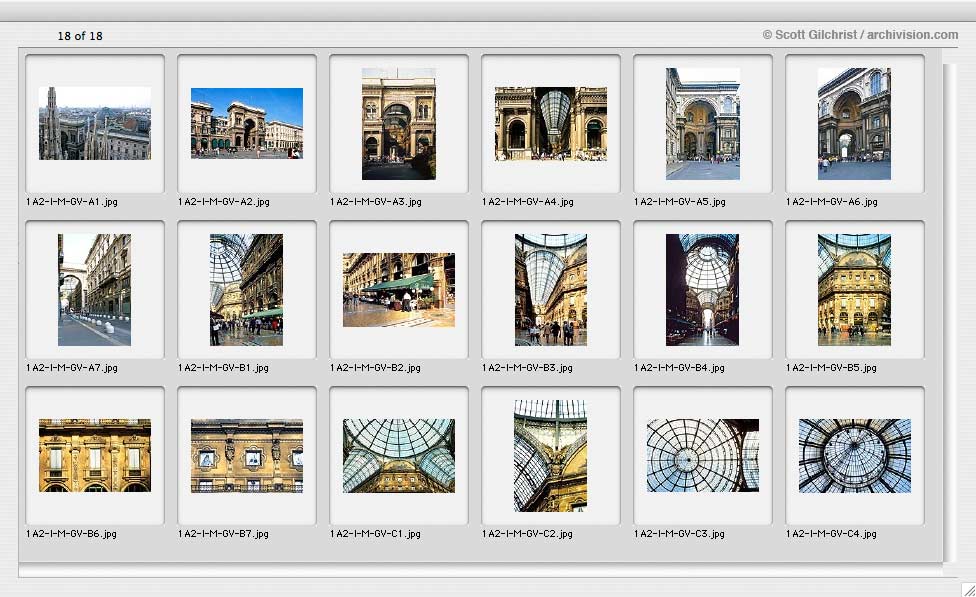Select thumbnail 1A2-I-M-GV-A3.jpg
Screen dimensions: 976x597
point(398,124)
